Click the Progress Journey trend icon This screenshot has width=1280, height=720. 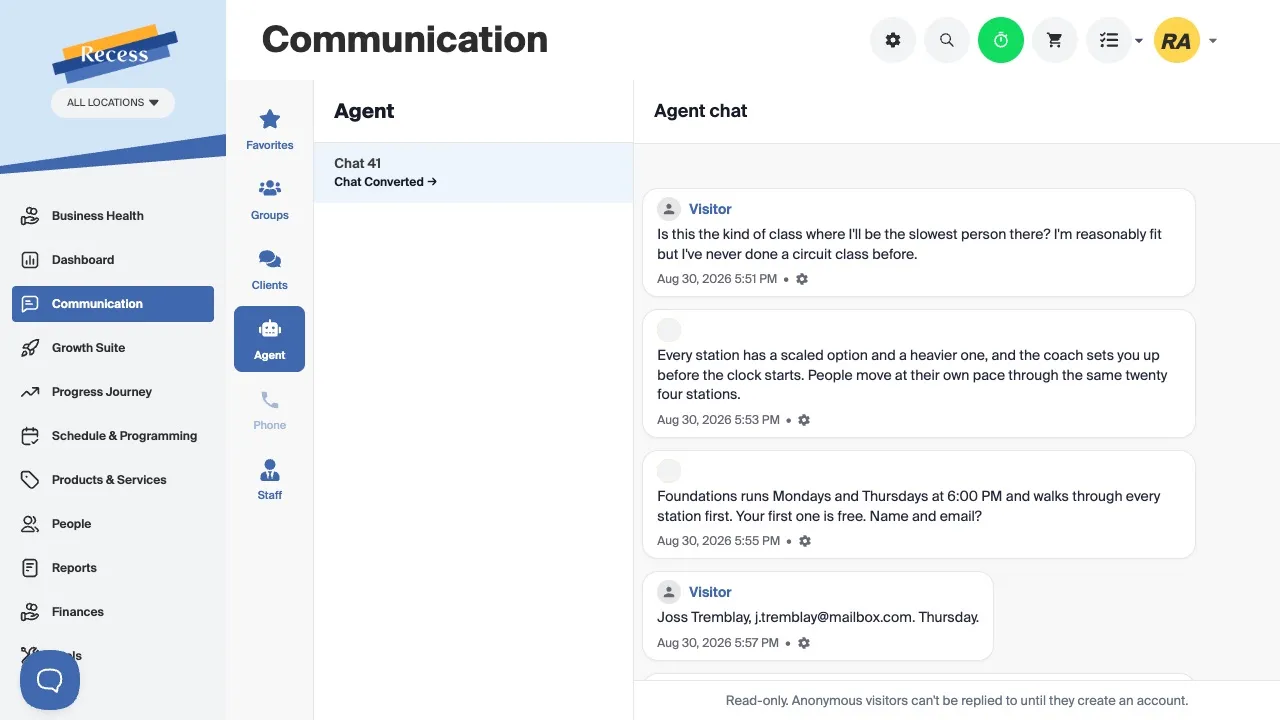click(30, 392)
